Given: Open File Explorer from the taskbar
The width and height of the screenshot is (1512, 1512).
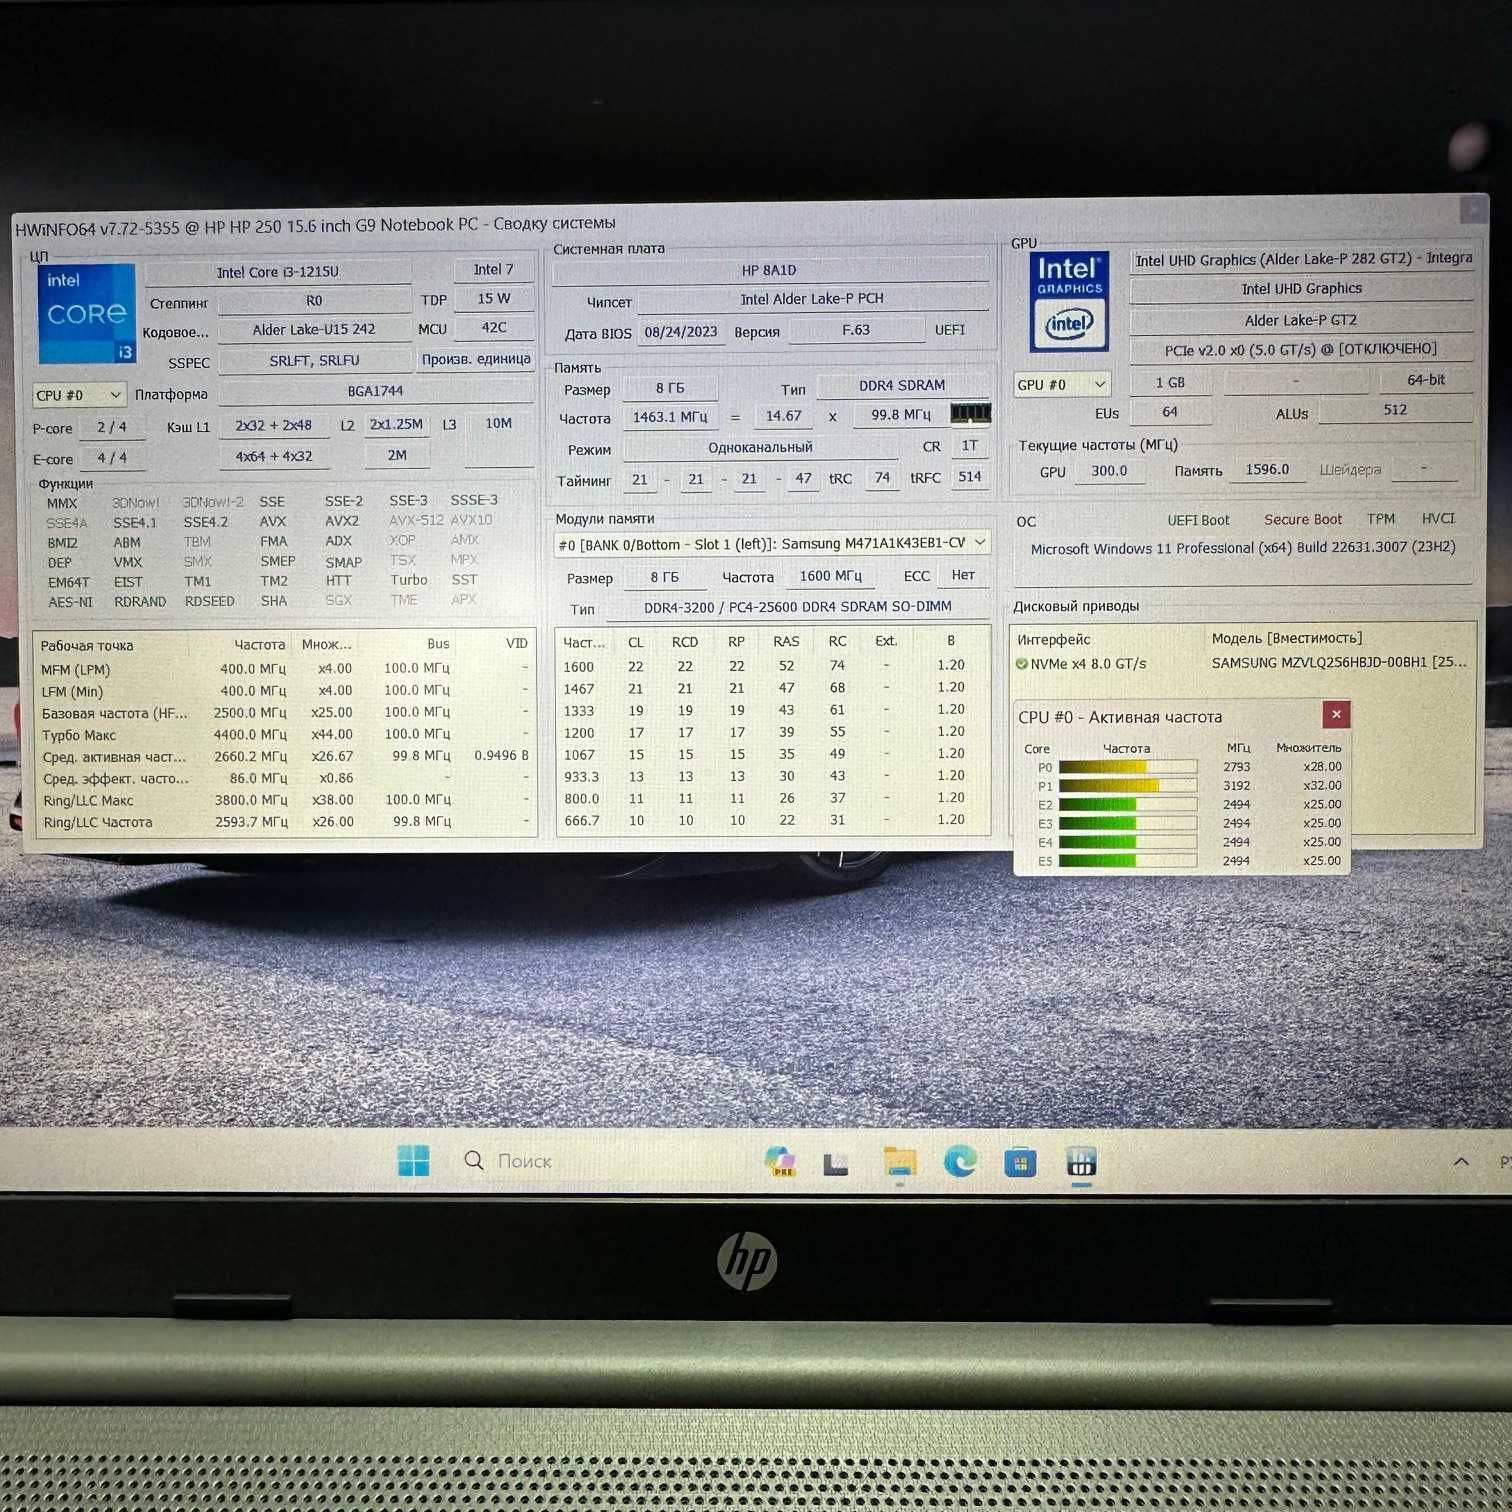Looking at the screenshot, I should pyautogui.click(x=899, y=1162).
